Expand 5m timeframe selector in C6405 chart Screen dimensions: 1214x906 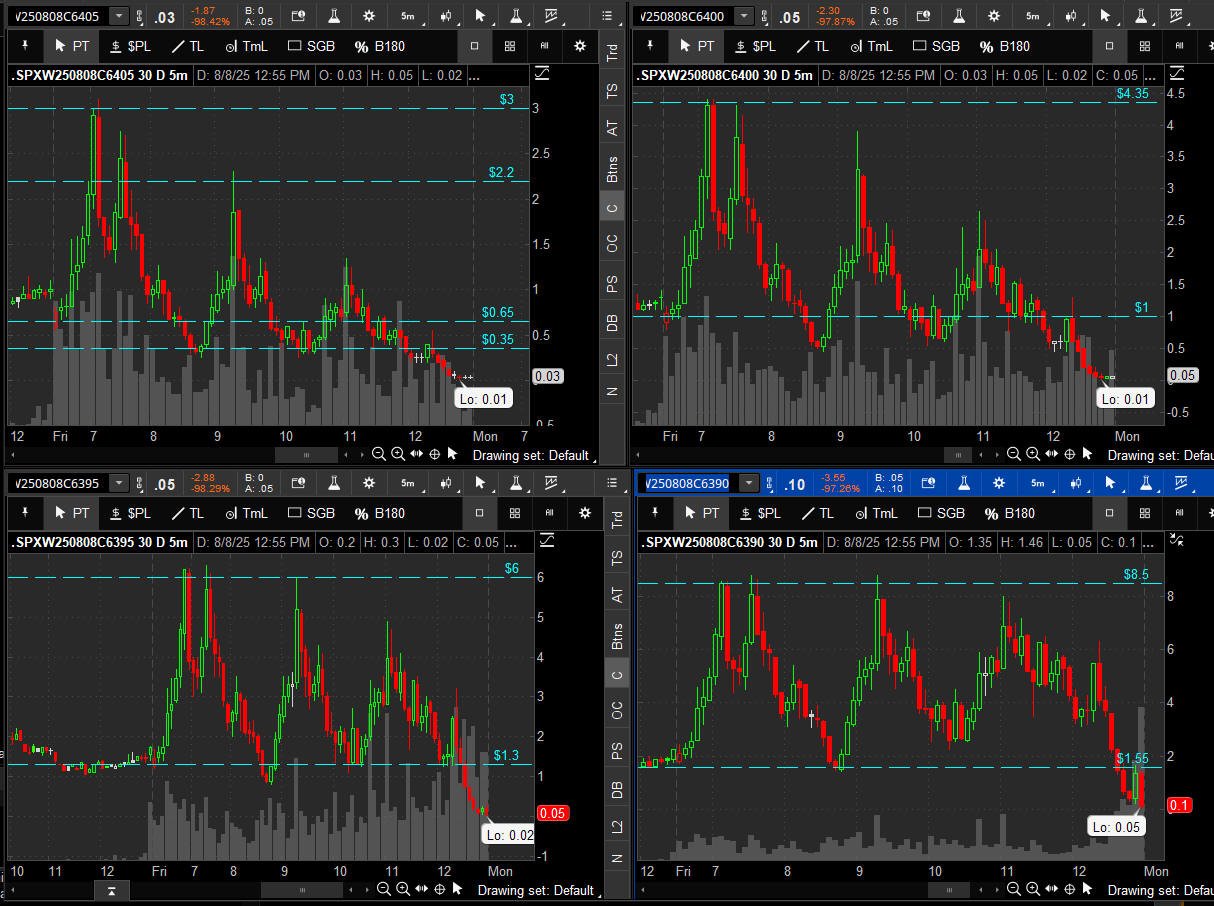click(407, 16)
